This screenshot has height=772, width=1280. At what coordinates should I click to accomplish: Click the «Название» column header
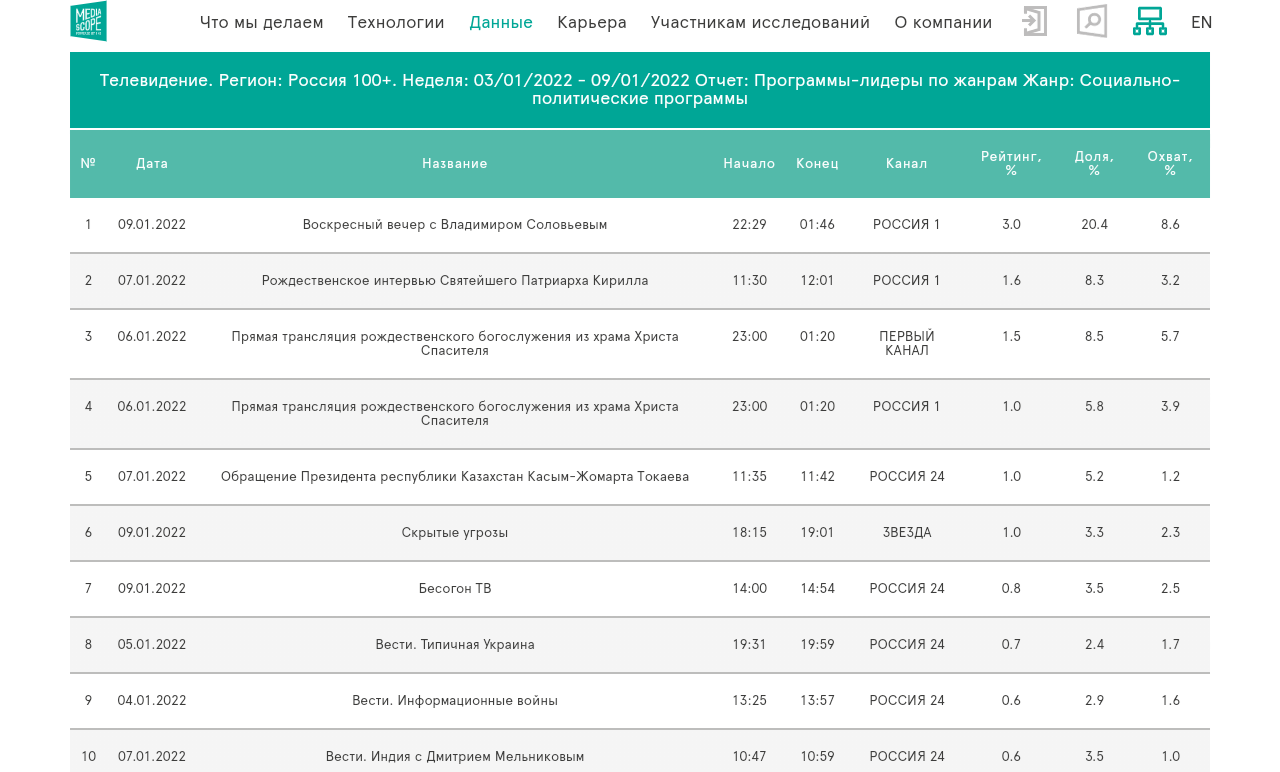(455, 164)
